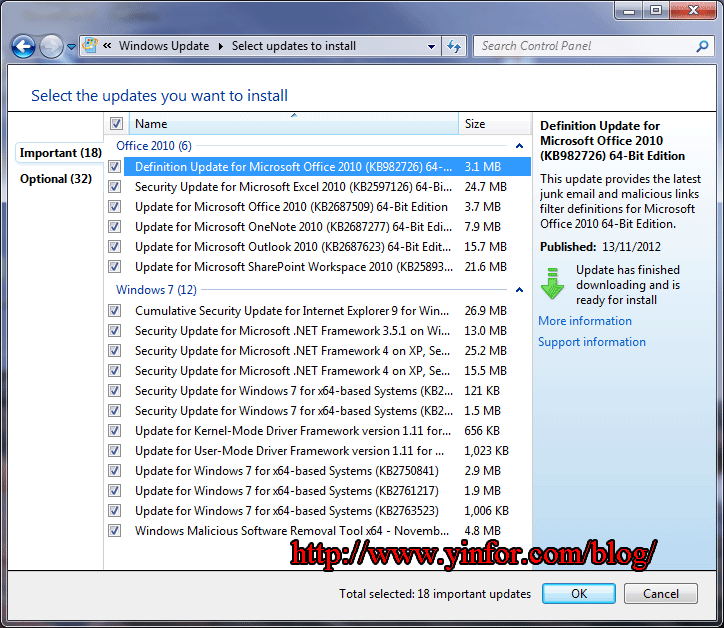Show hidden breadcrumb levels via double chevron
This screenshot has height=628, width=724.
click(x=107, y=45)
